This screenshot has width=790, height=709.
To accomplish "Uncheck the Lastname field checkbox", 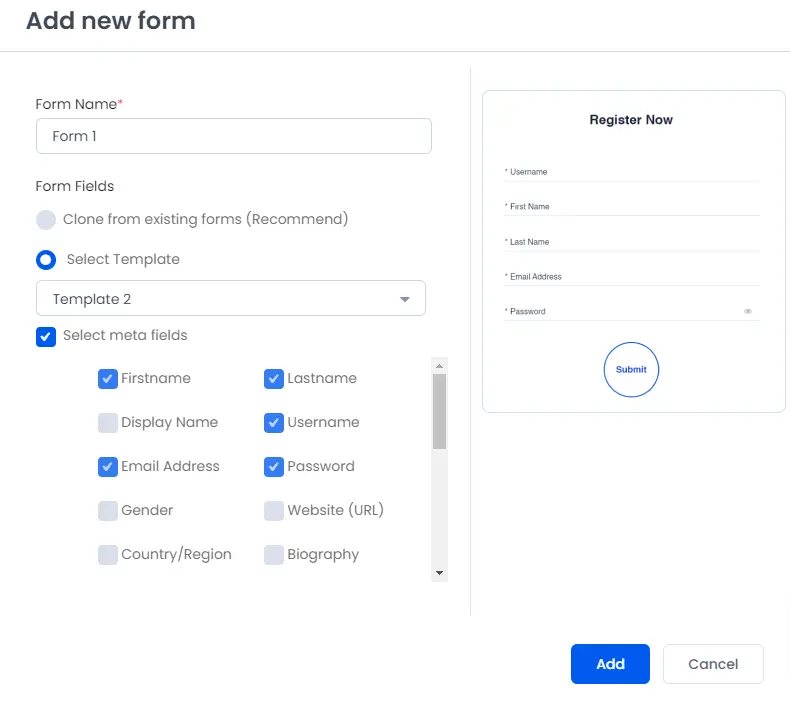I will [x=274, y=379].
